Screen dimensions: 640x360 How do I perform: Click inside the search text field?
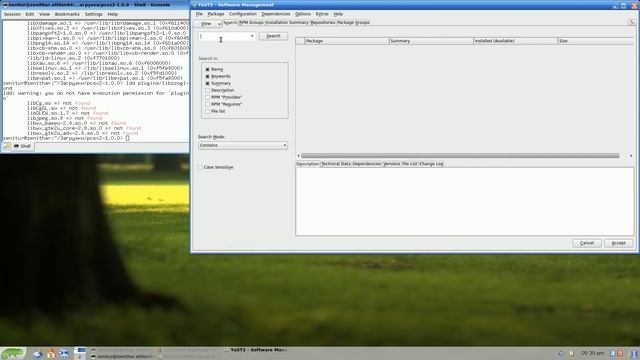point(224,36)
